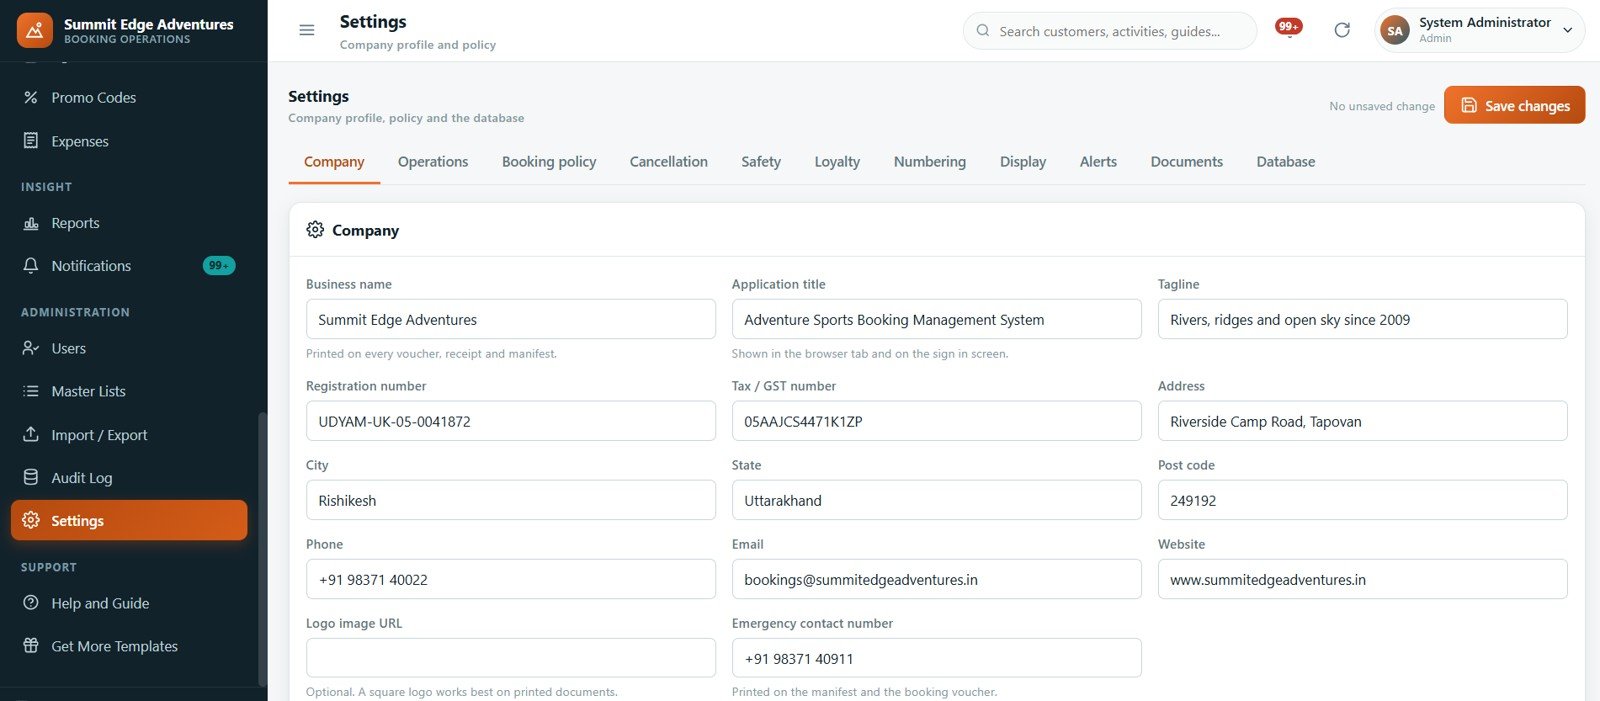Click the Save changes button

(x=1514, y=105)
